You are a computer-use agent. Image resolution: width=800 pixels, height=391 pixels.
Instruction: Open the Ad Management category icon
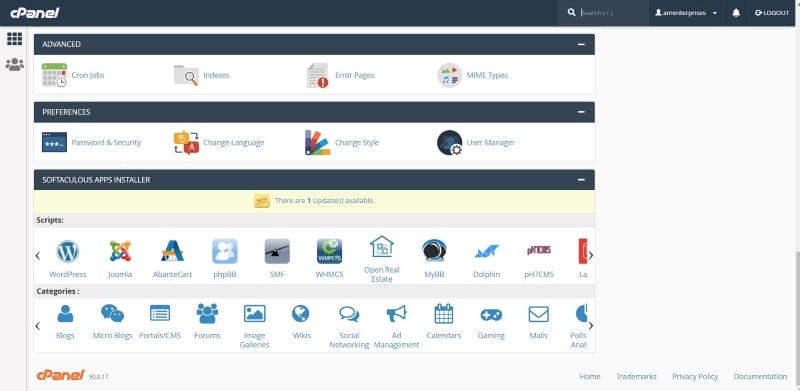coord(396,313)
